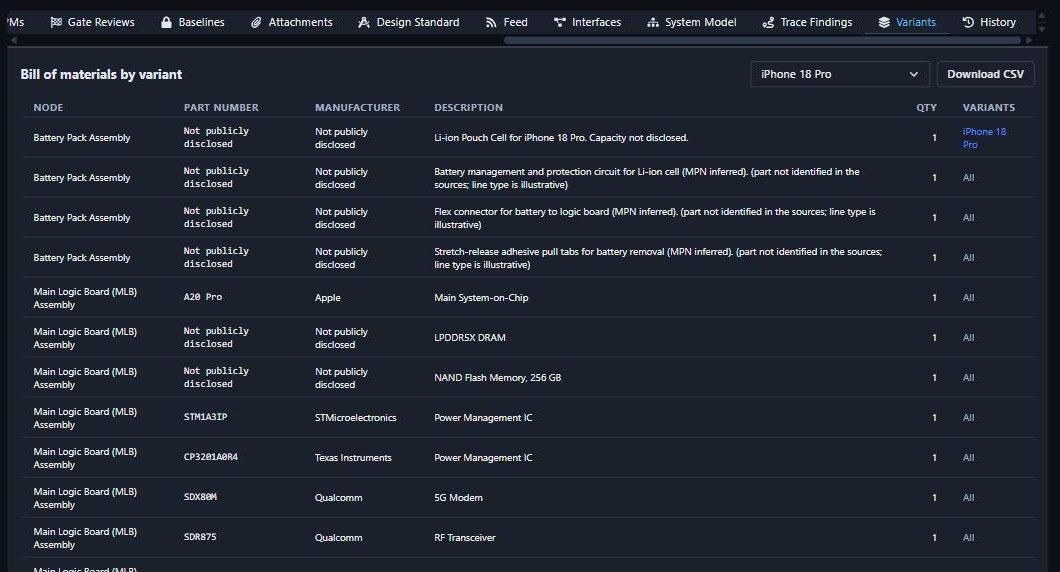Viewport: 1060px width, 572px height.
Task: Switch to the Interfaces tab
Action: (x=587, y=22)
